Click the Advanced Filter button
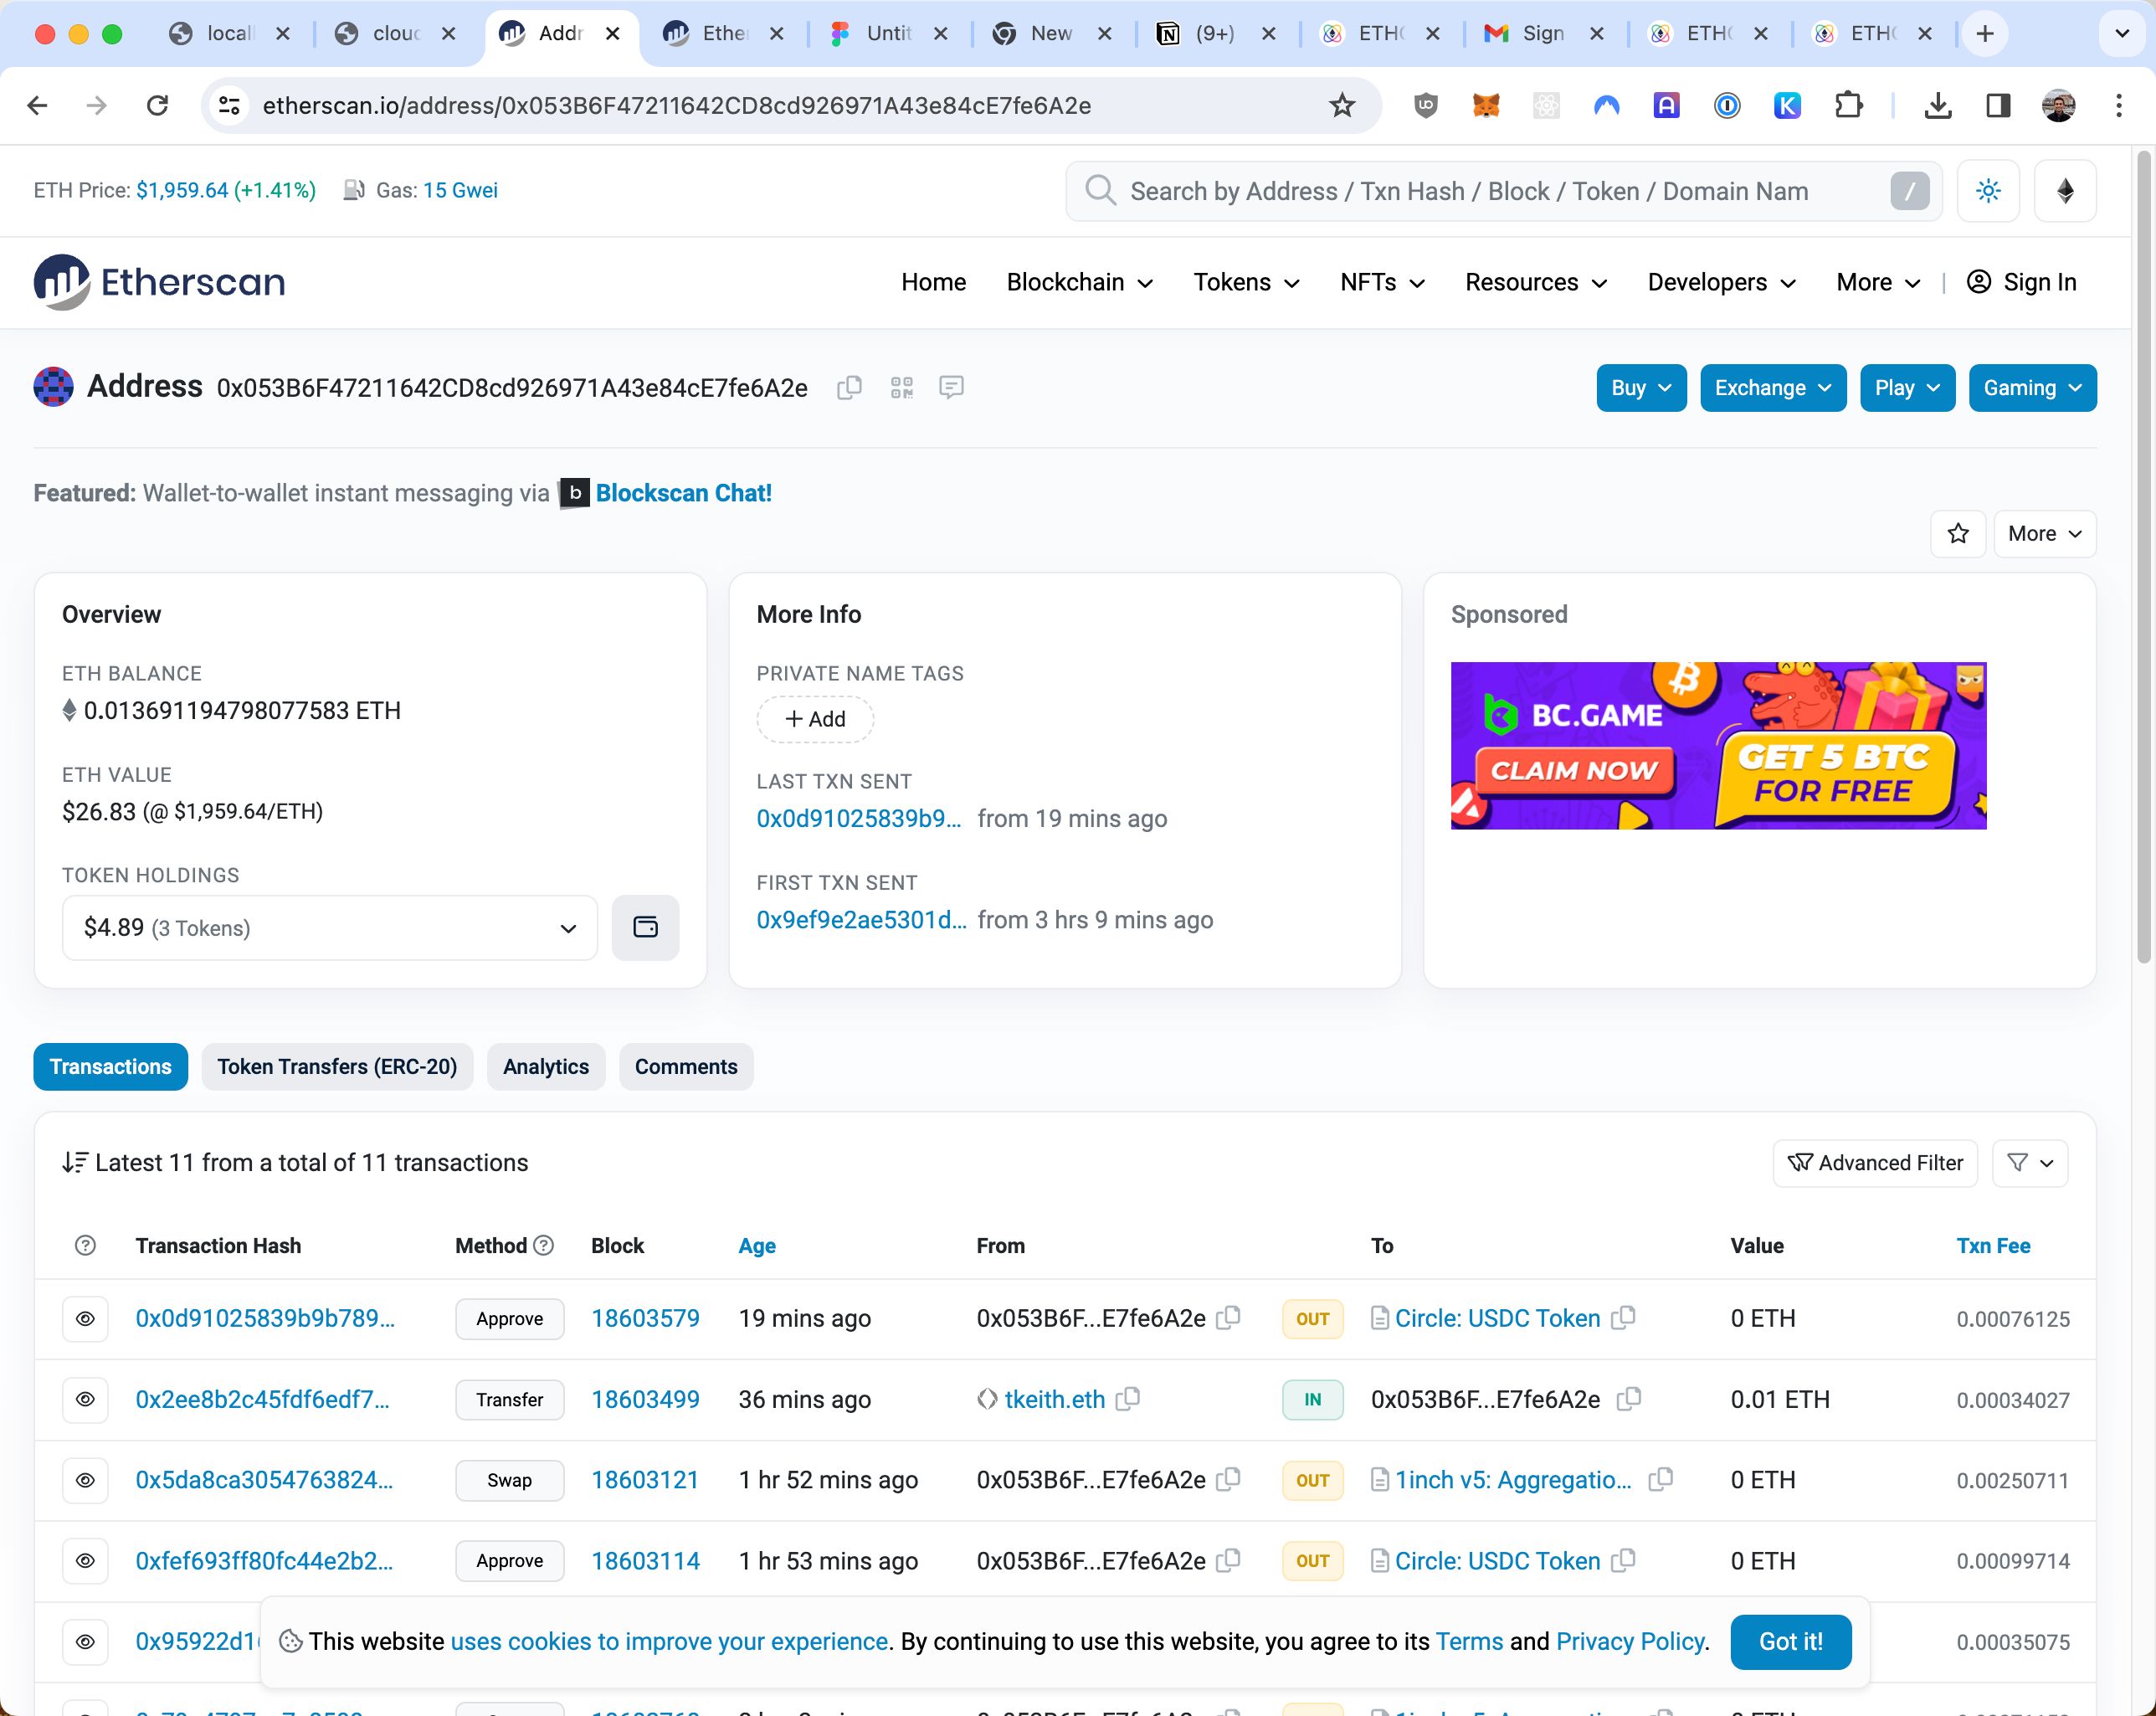2156x1716 pixels. [x=1875, y=1163]
